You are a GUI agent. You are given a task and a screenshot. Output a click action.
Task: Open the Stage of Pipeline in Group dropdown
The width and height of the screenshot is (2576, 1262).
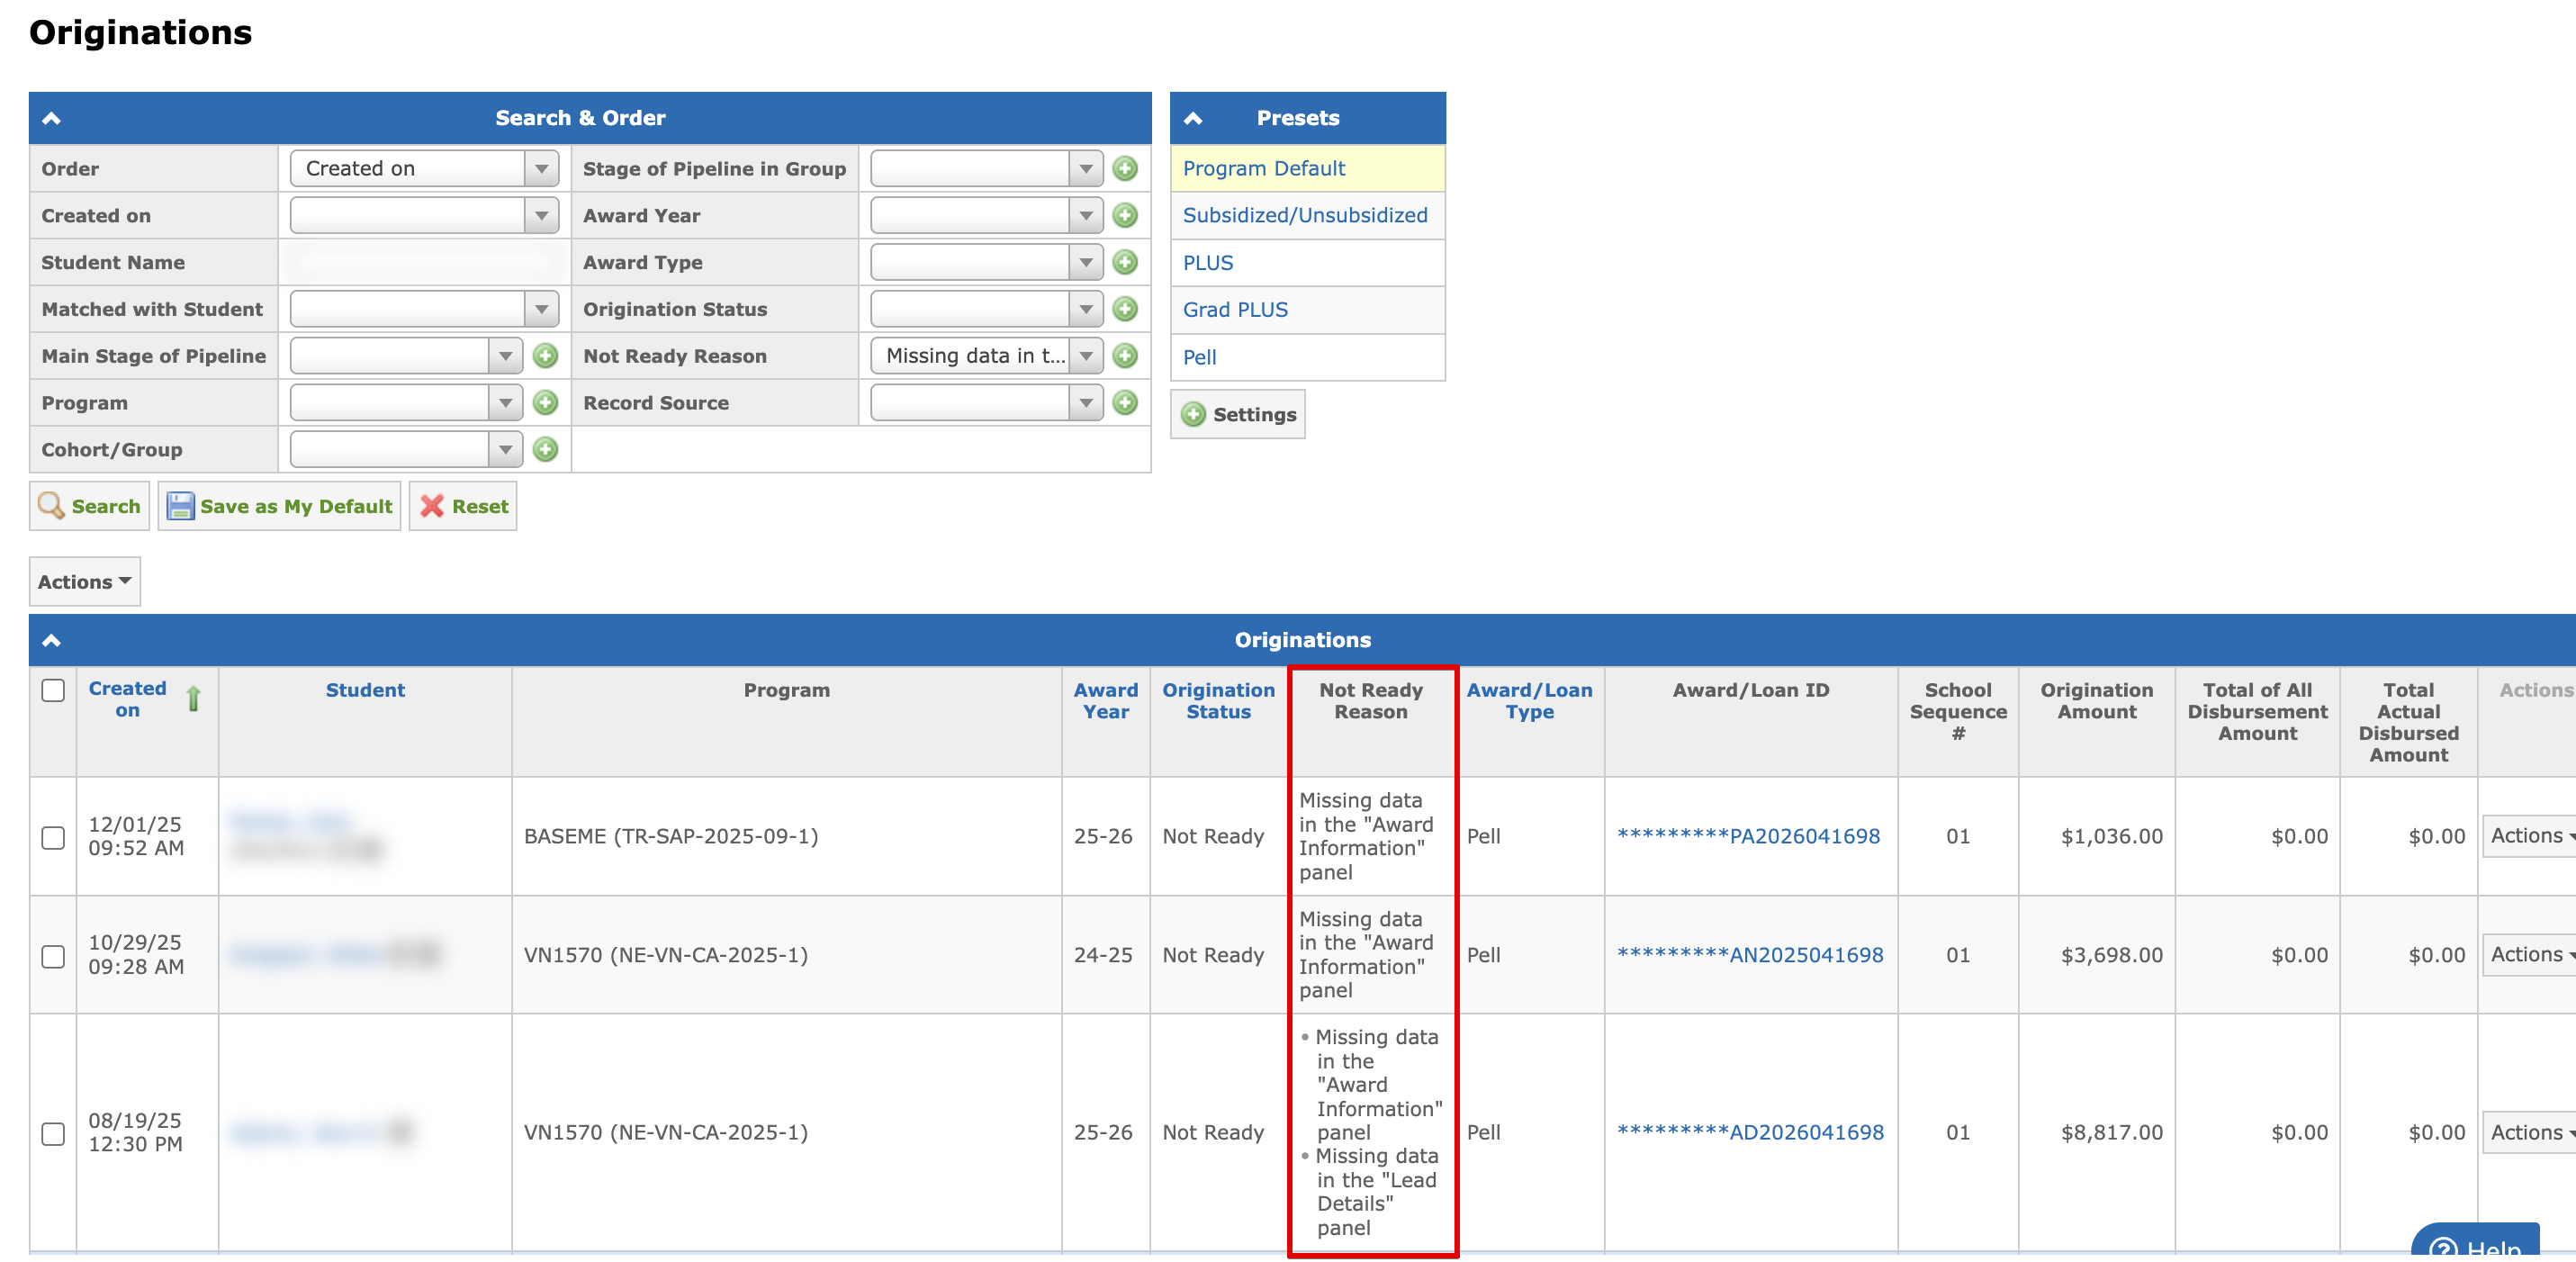pyautogui.click(x=987, y=168)
